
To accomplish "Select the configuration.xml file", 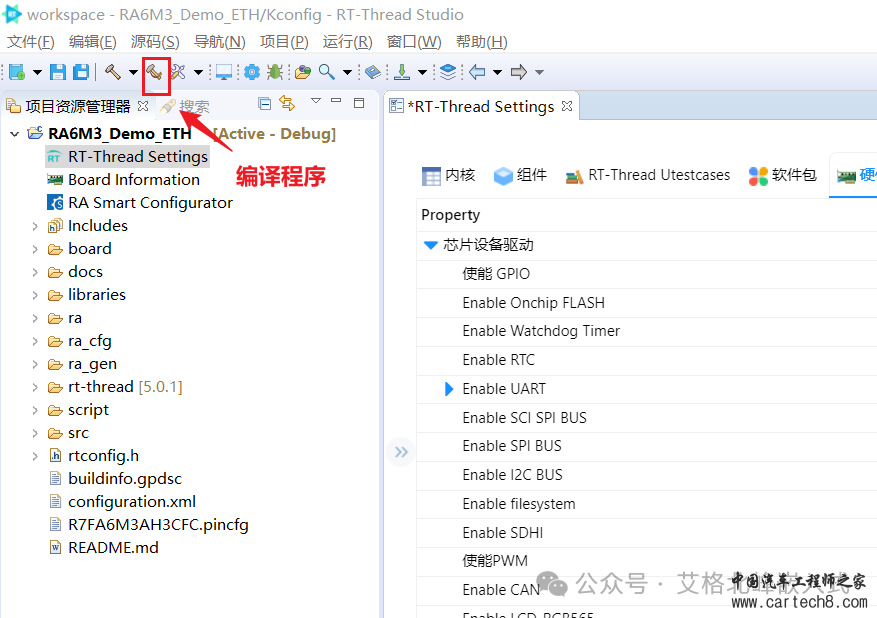I will click(122, 502).
